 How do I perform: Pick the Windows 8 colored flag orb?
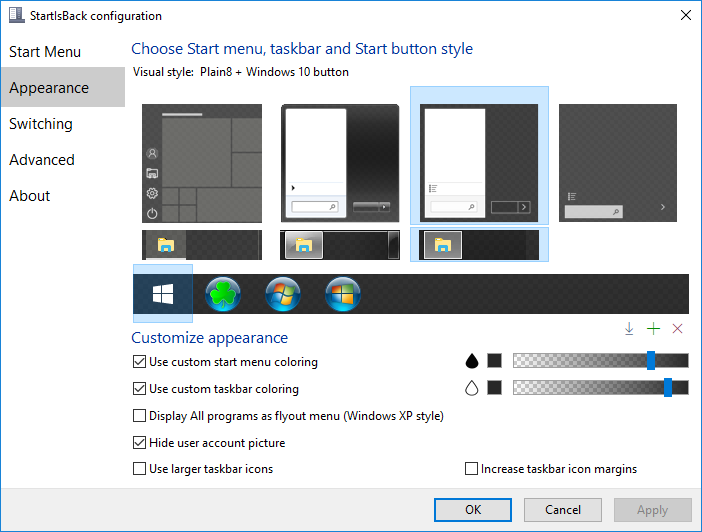pos(343,294)
